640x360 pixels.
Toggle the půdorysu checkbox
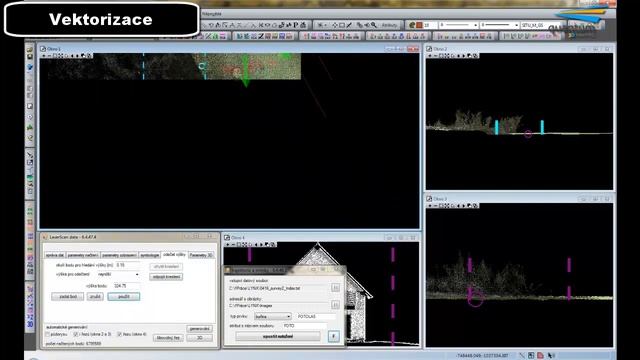48,334
